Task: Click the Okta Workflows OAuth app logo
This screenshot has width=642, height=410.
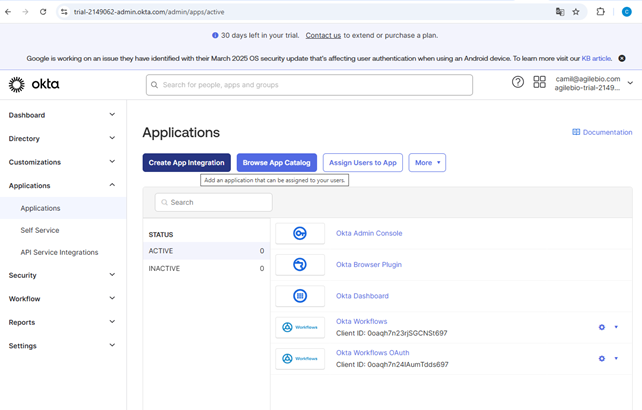Action: [300, 359]
